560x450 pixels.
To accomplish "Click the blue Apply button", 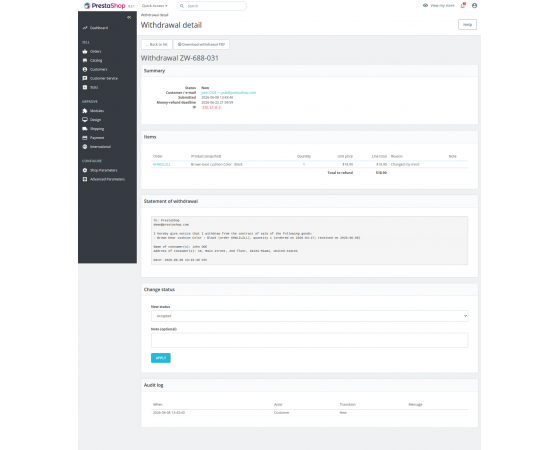I will (x=161, y=358).
